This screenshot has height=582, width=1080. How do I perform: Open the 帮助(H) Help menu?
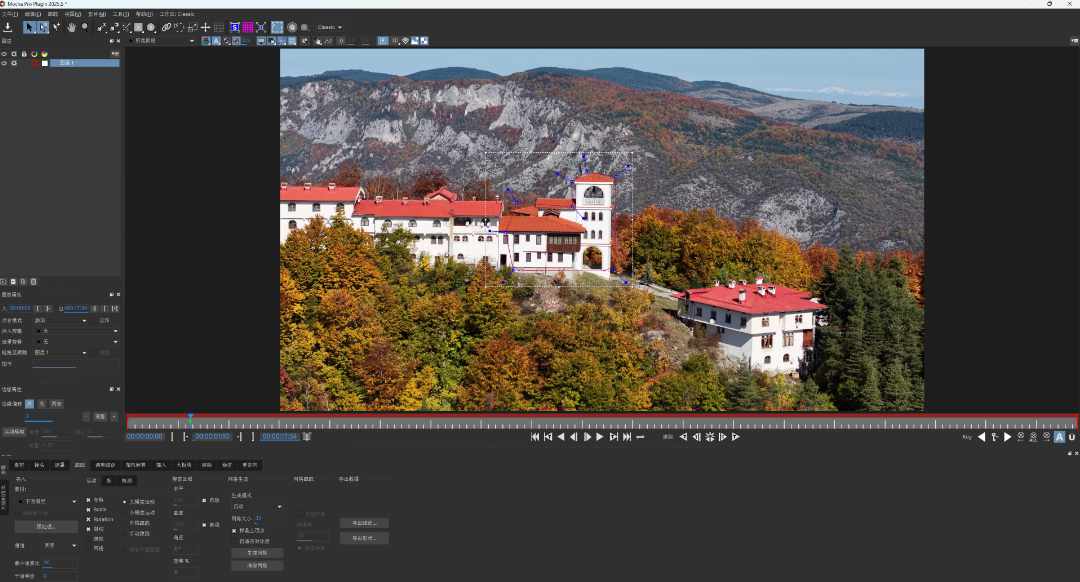click(144, 14)
